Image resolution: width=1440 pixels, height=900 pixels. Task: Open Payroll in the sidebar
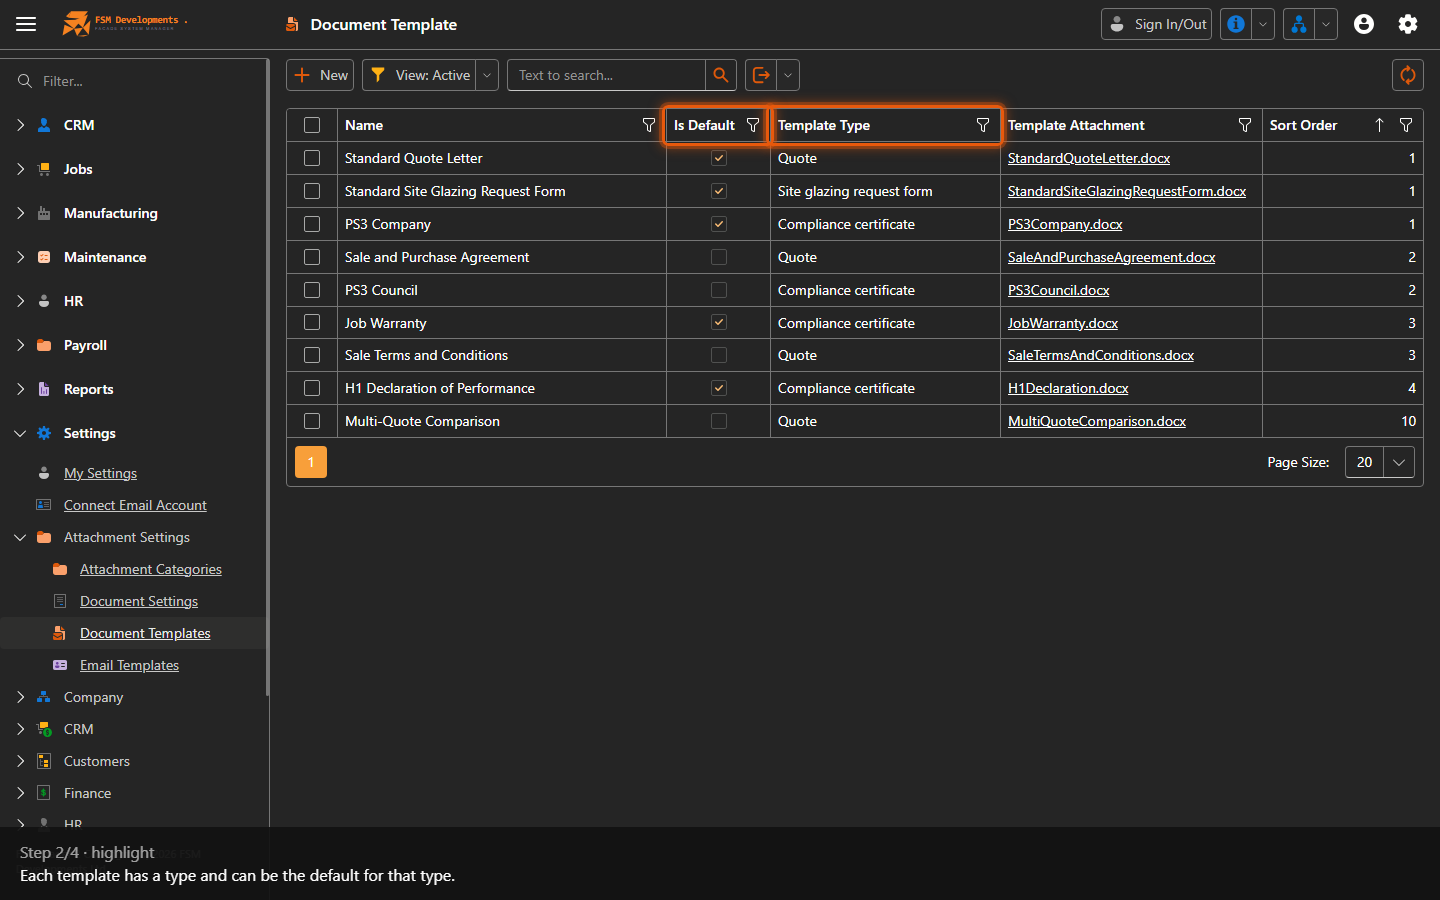pos(85,345)
